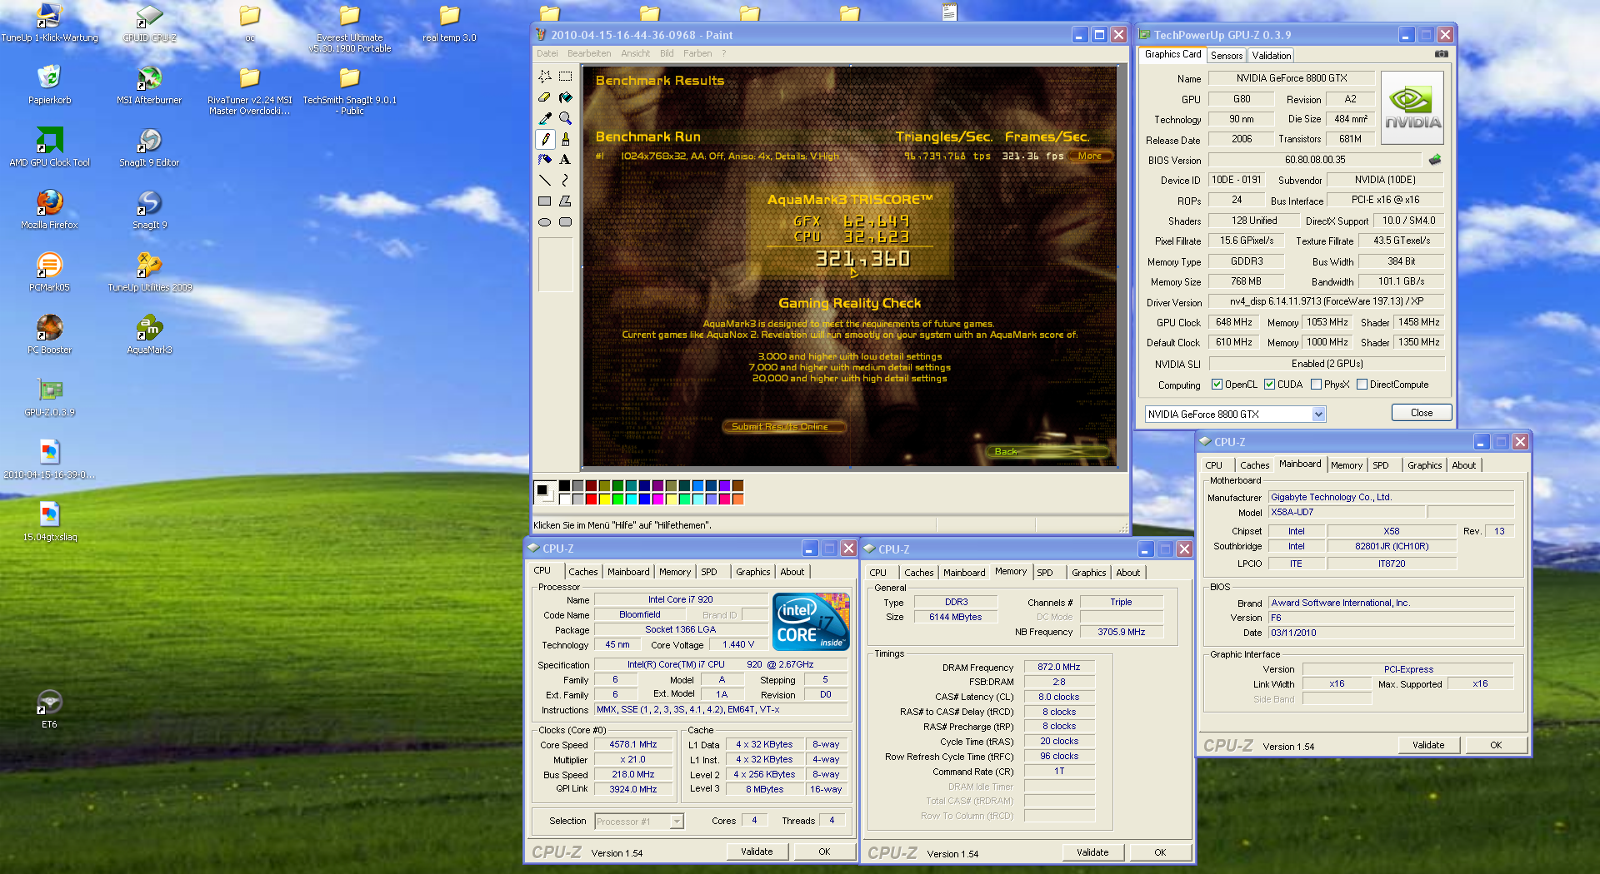Open Graphics tab in the Gigabyte mainboard CPU-Z
The height and width of the screenshot is (874, 1600).
pos(1424,465)
